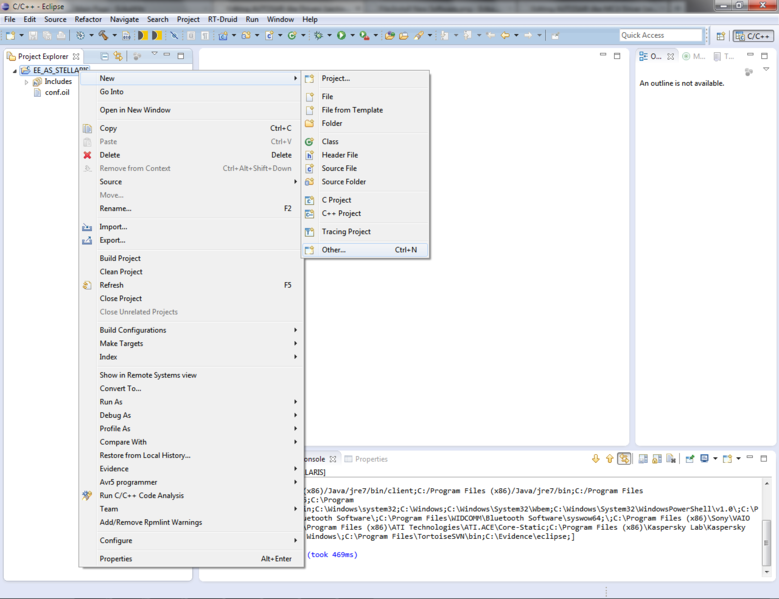The height and width of the screenshot is (599, 779).
Task: Select Other... in the New submenu
Action: pyautogui.click(x=366, y=250)
